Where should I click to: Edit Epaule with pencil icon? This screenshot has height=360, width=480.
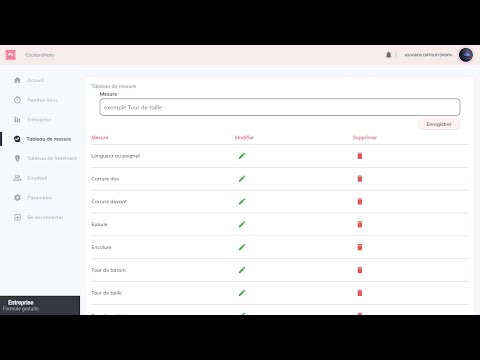[x=242, y=224]
